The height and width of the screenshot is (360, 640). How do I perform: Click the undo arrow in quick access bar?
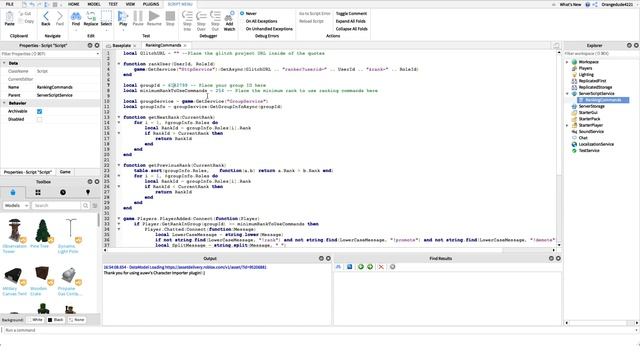click(32, 4)
